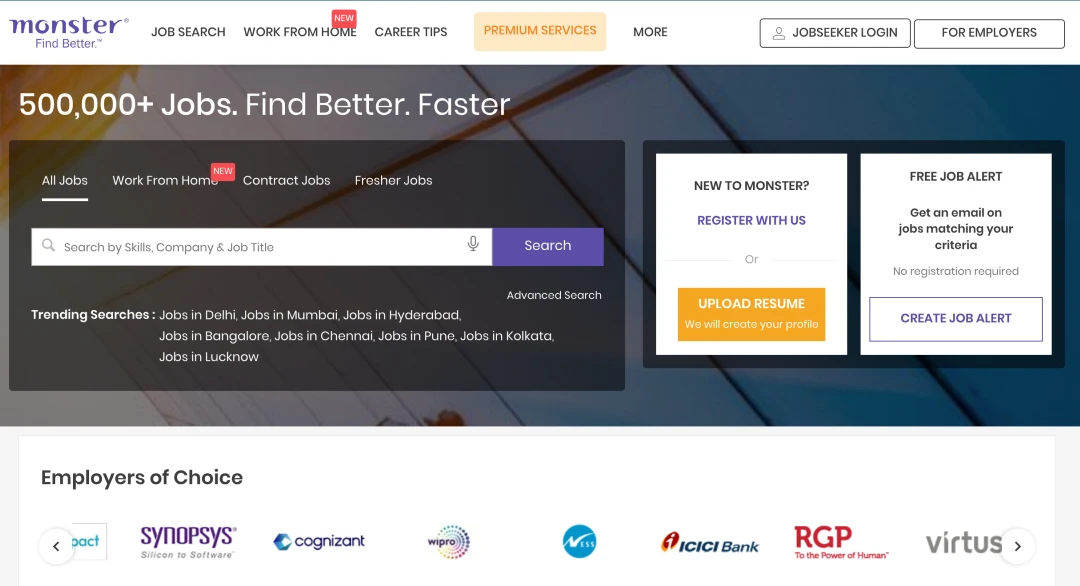
Task: Click the microphone voice search icon
Action: pos(473,245)
